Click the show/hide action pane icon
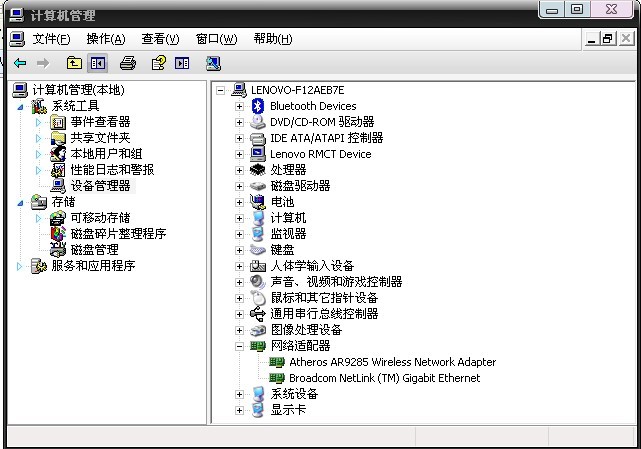641x449 pixels. (182, 63)
